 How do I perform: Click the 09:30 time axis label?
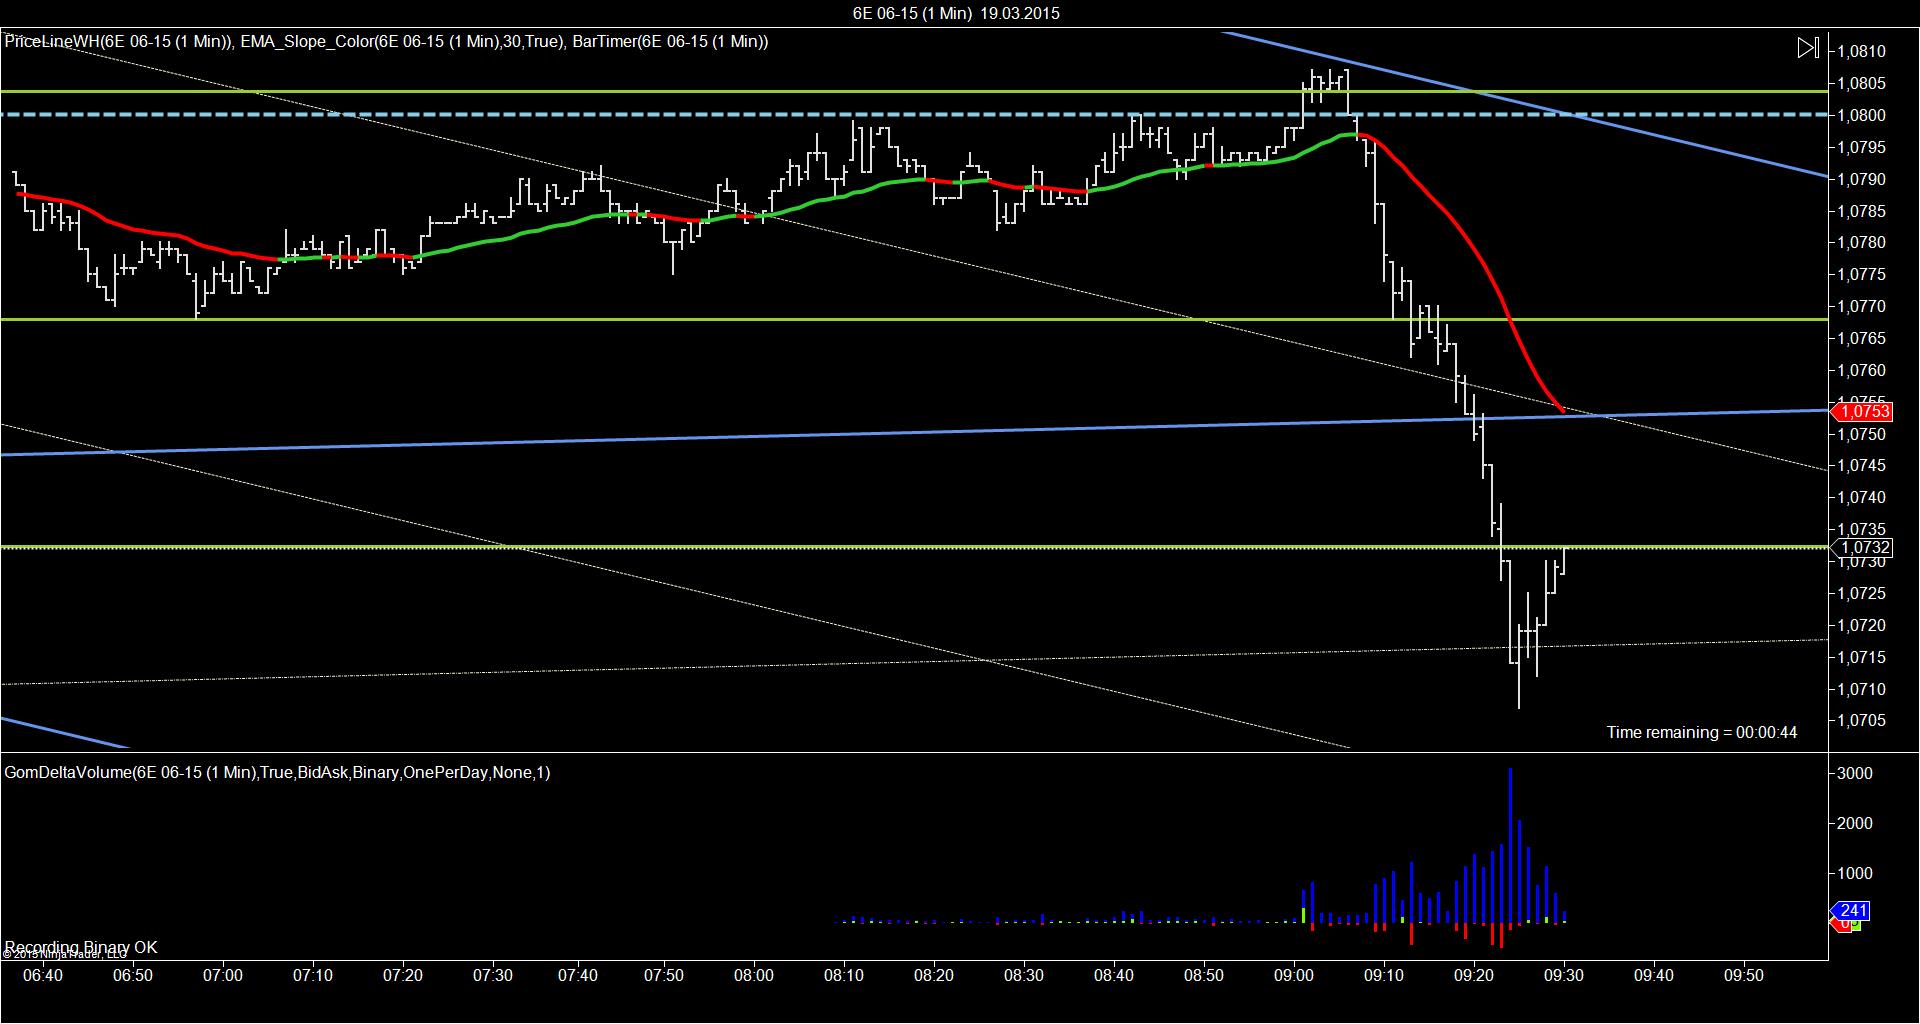click(x=1564, y=975)
